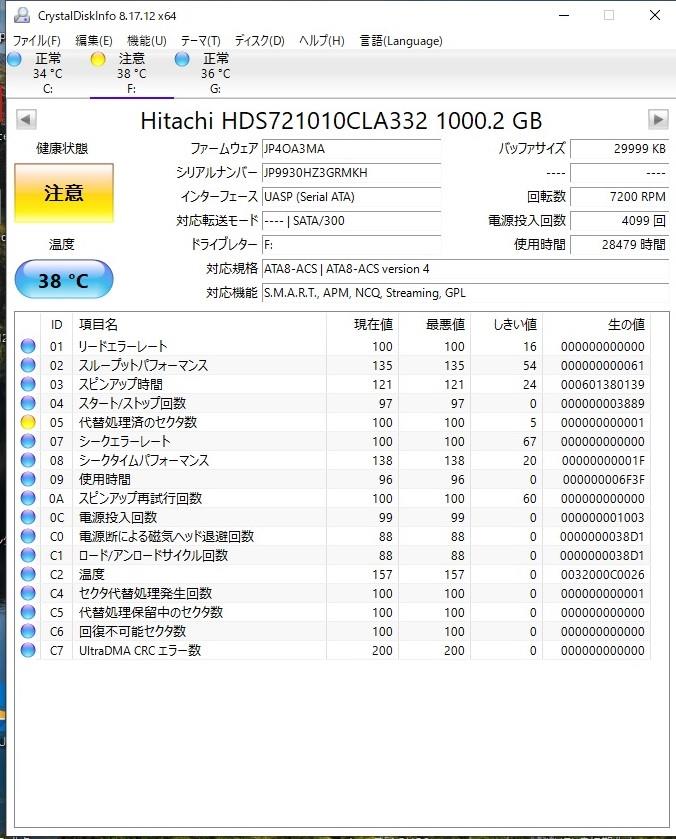Click the 項目名 column header
The height and width of the screenshot is (839, 676).
click(199, 324)
